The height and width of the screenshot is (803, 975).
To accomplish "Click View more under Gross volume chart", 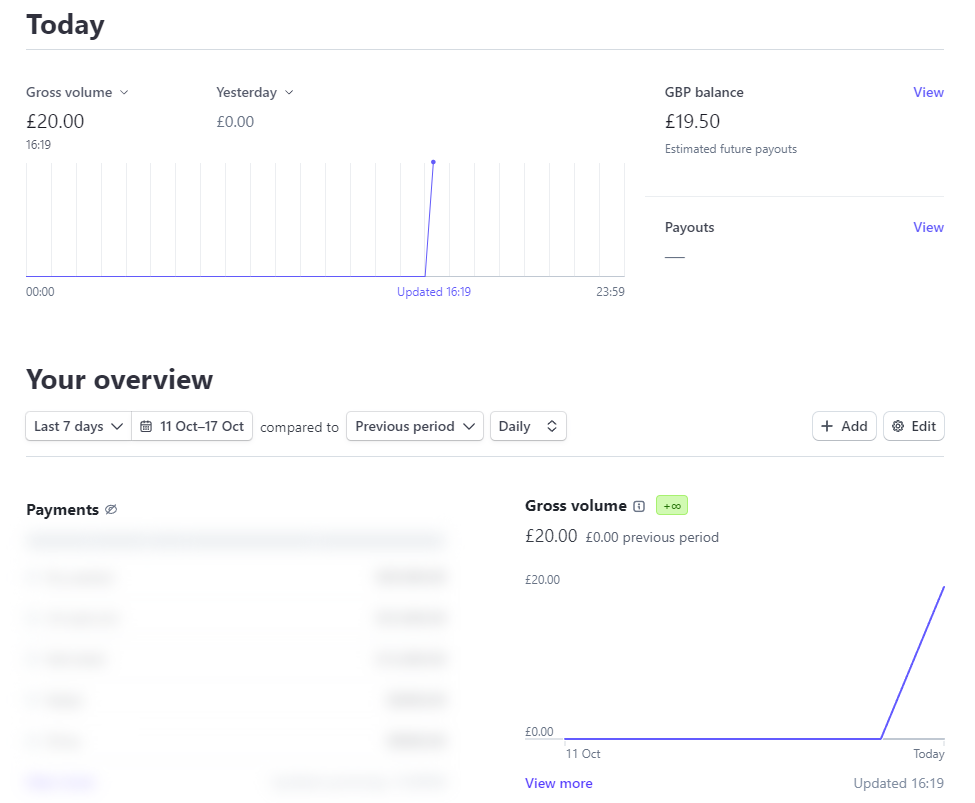I will 558,783.
